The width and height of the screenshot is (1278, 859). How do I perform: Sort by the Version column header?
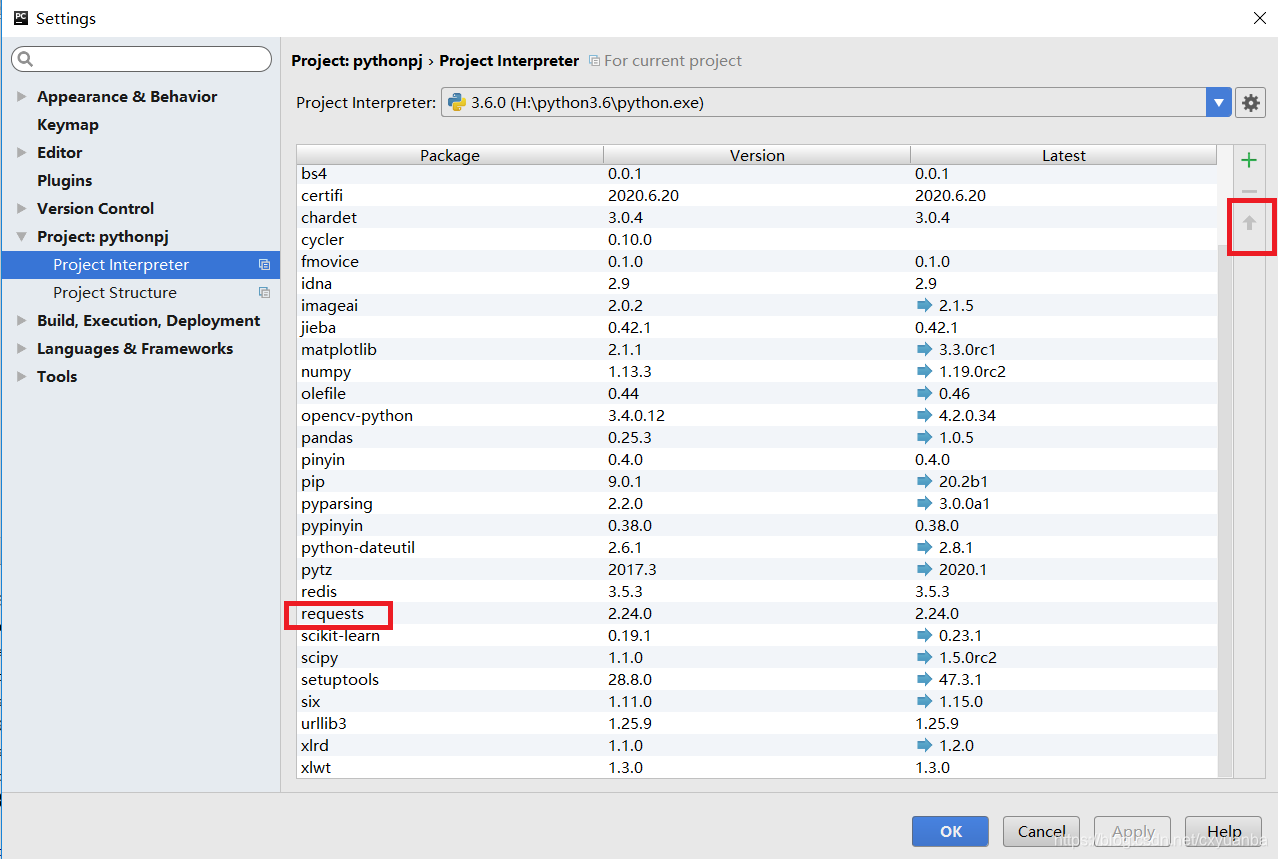(757, 155)
